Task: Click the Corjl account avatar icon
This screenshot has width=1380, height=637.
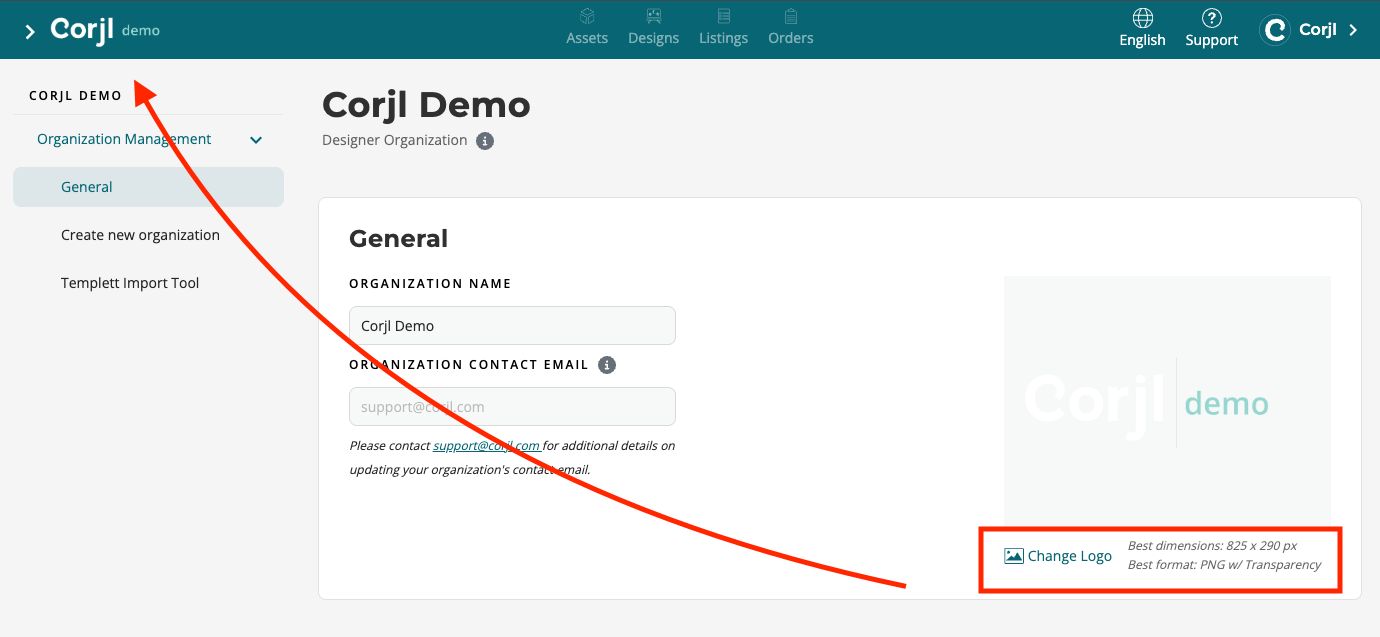Action: pyautogui.click(x=1275, y=30)
